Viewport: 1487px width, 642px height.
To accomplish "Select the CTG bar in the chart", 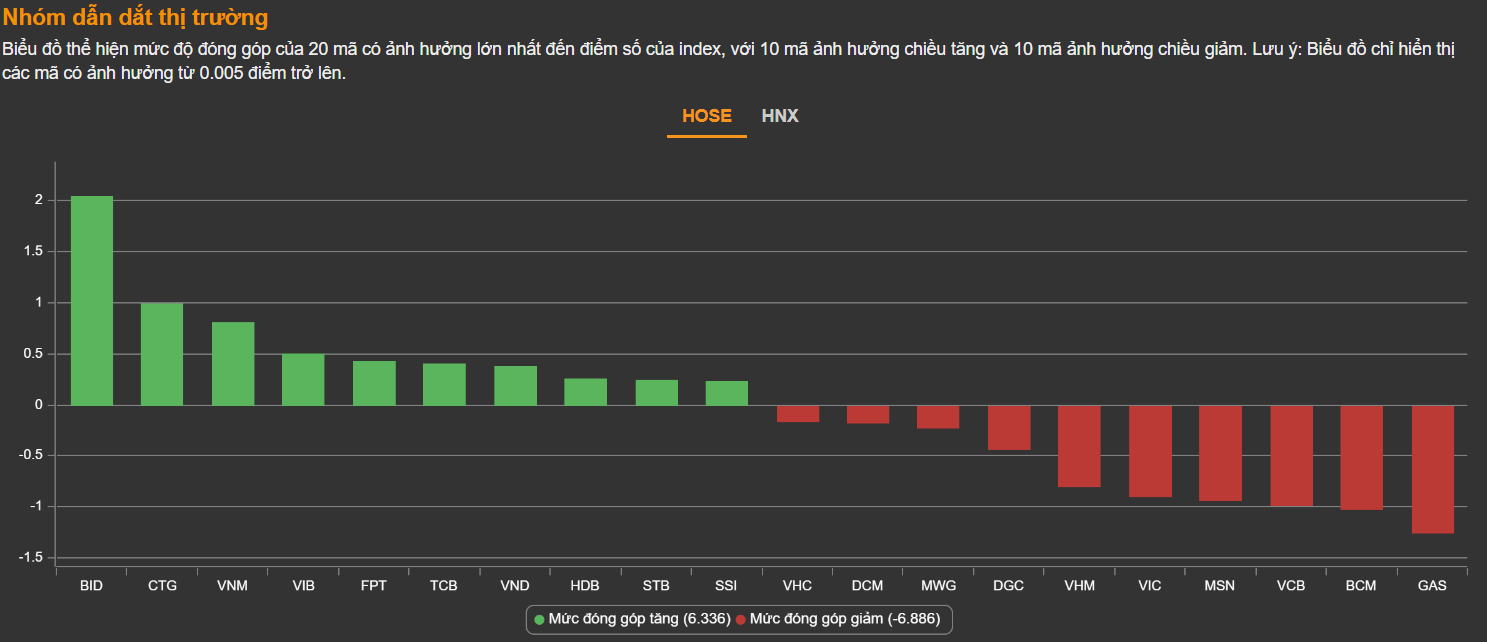I will (162, 354).
